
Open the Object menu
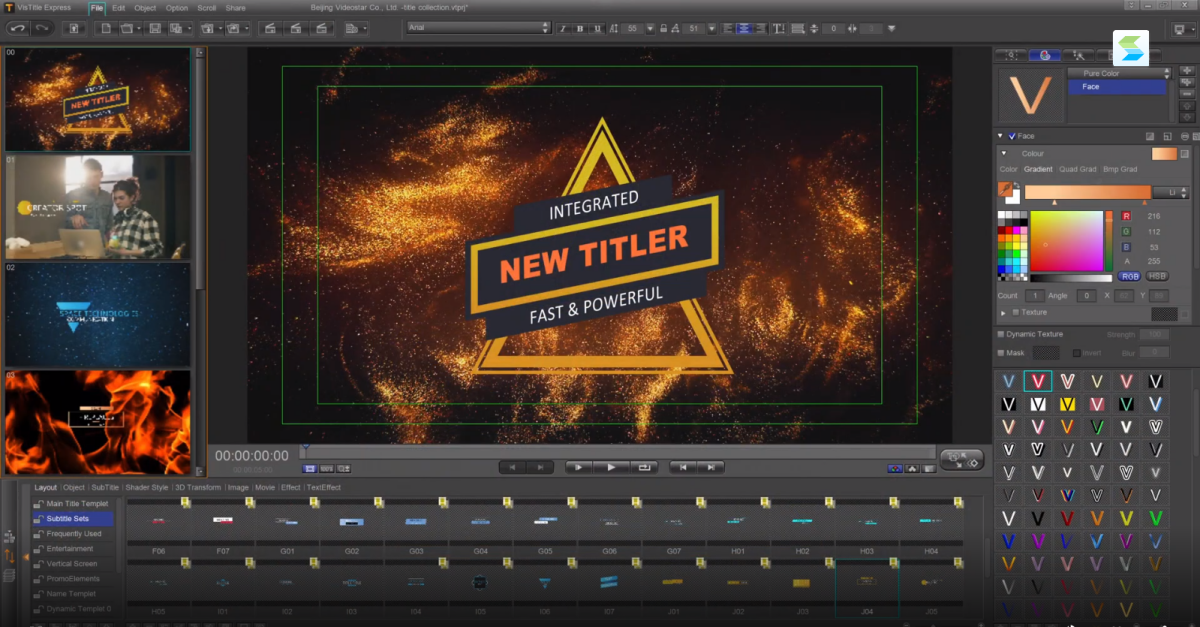point(145,8)
